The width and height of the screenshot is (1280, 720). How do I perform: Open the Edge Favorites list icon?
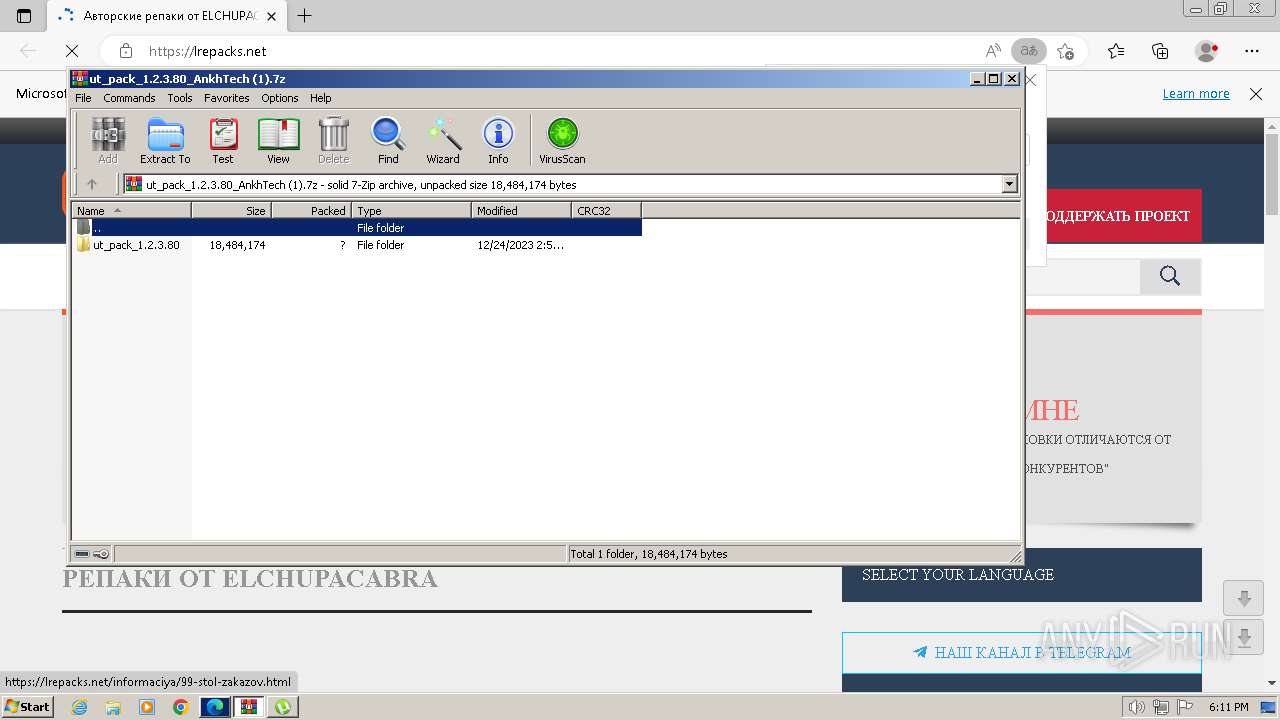[x=1116, y=51]
